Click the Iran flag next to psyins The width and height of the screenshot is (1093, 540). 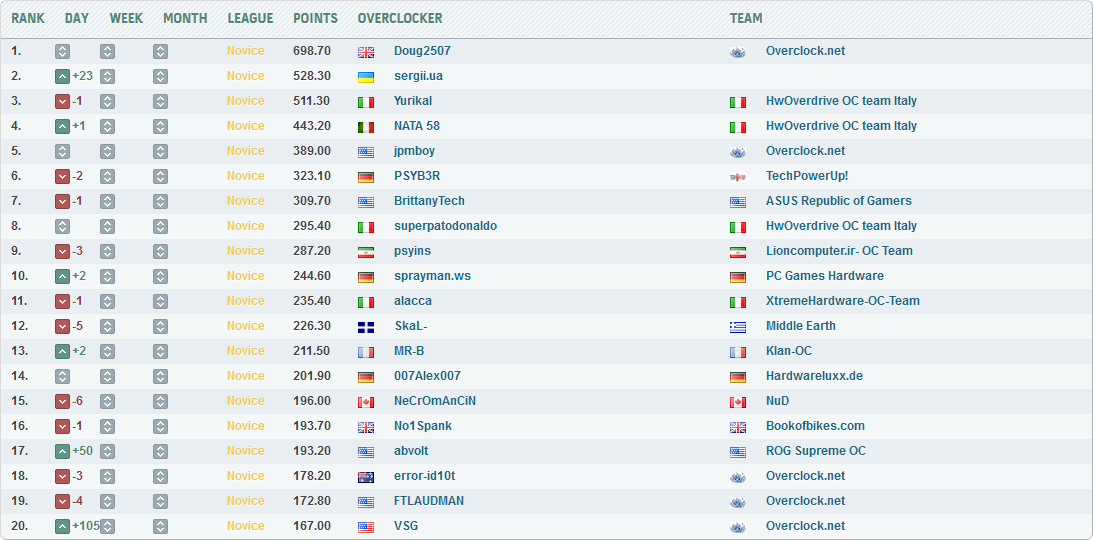366,251
